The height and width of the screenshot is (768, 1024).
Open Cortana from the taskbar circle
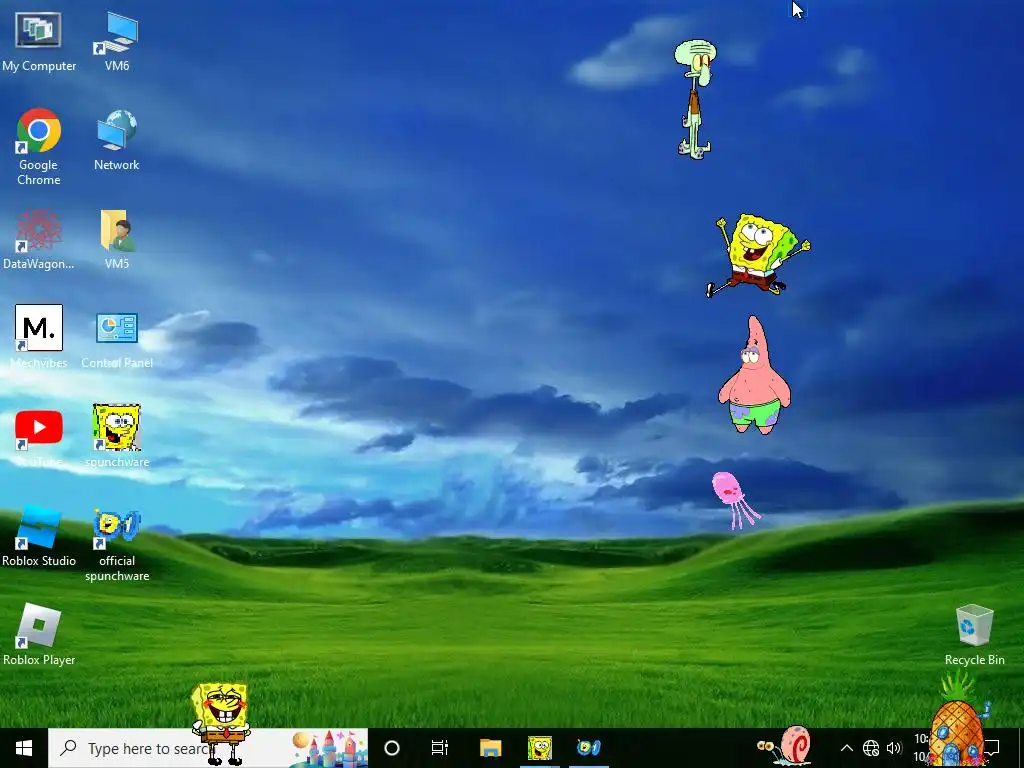tap(392, 748)
